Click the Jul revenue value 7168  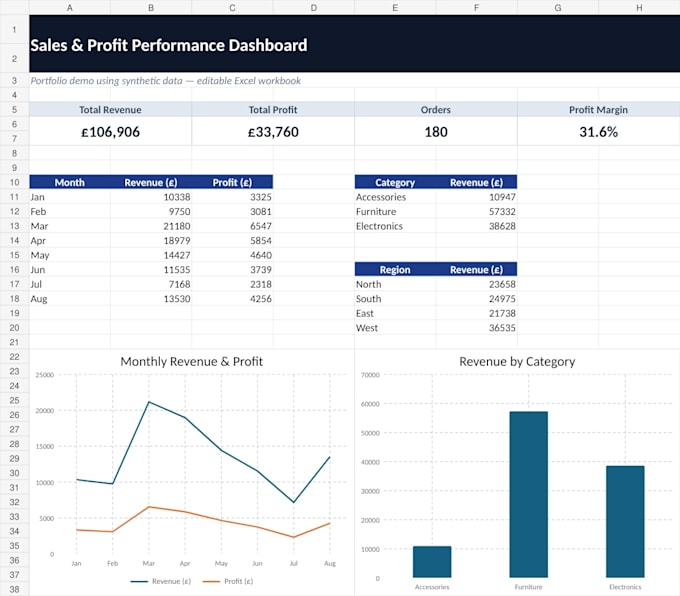(x=180, y=284)
